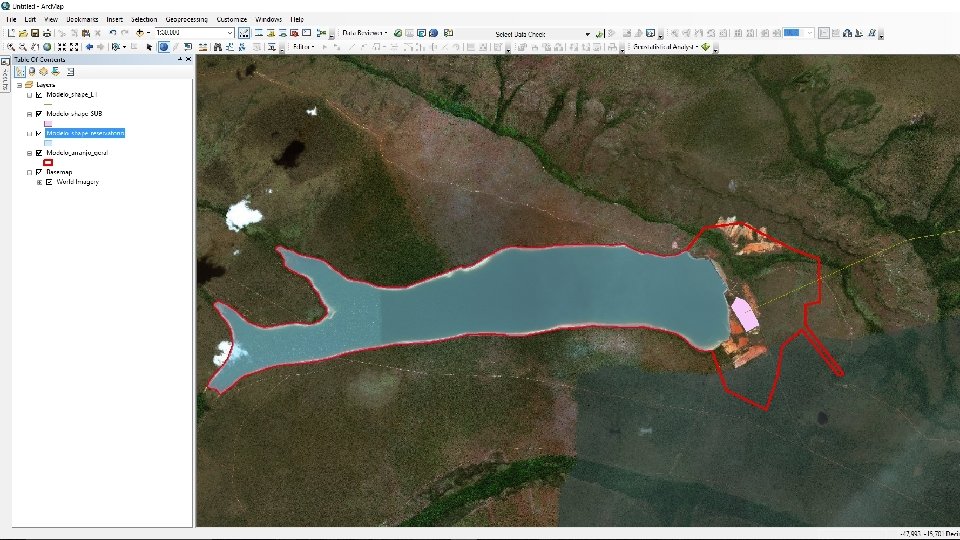960x540 pixels.
Task: Click red outline arranjo_geral symbol
Action: pos(48,162)
